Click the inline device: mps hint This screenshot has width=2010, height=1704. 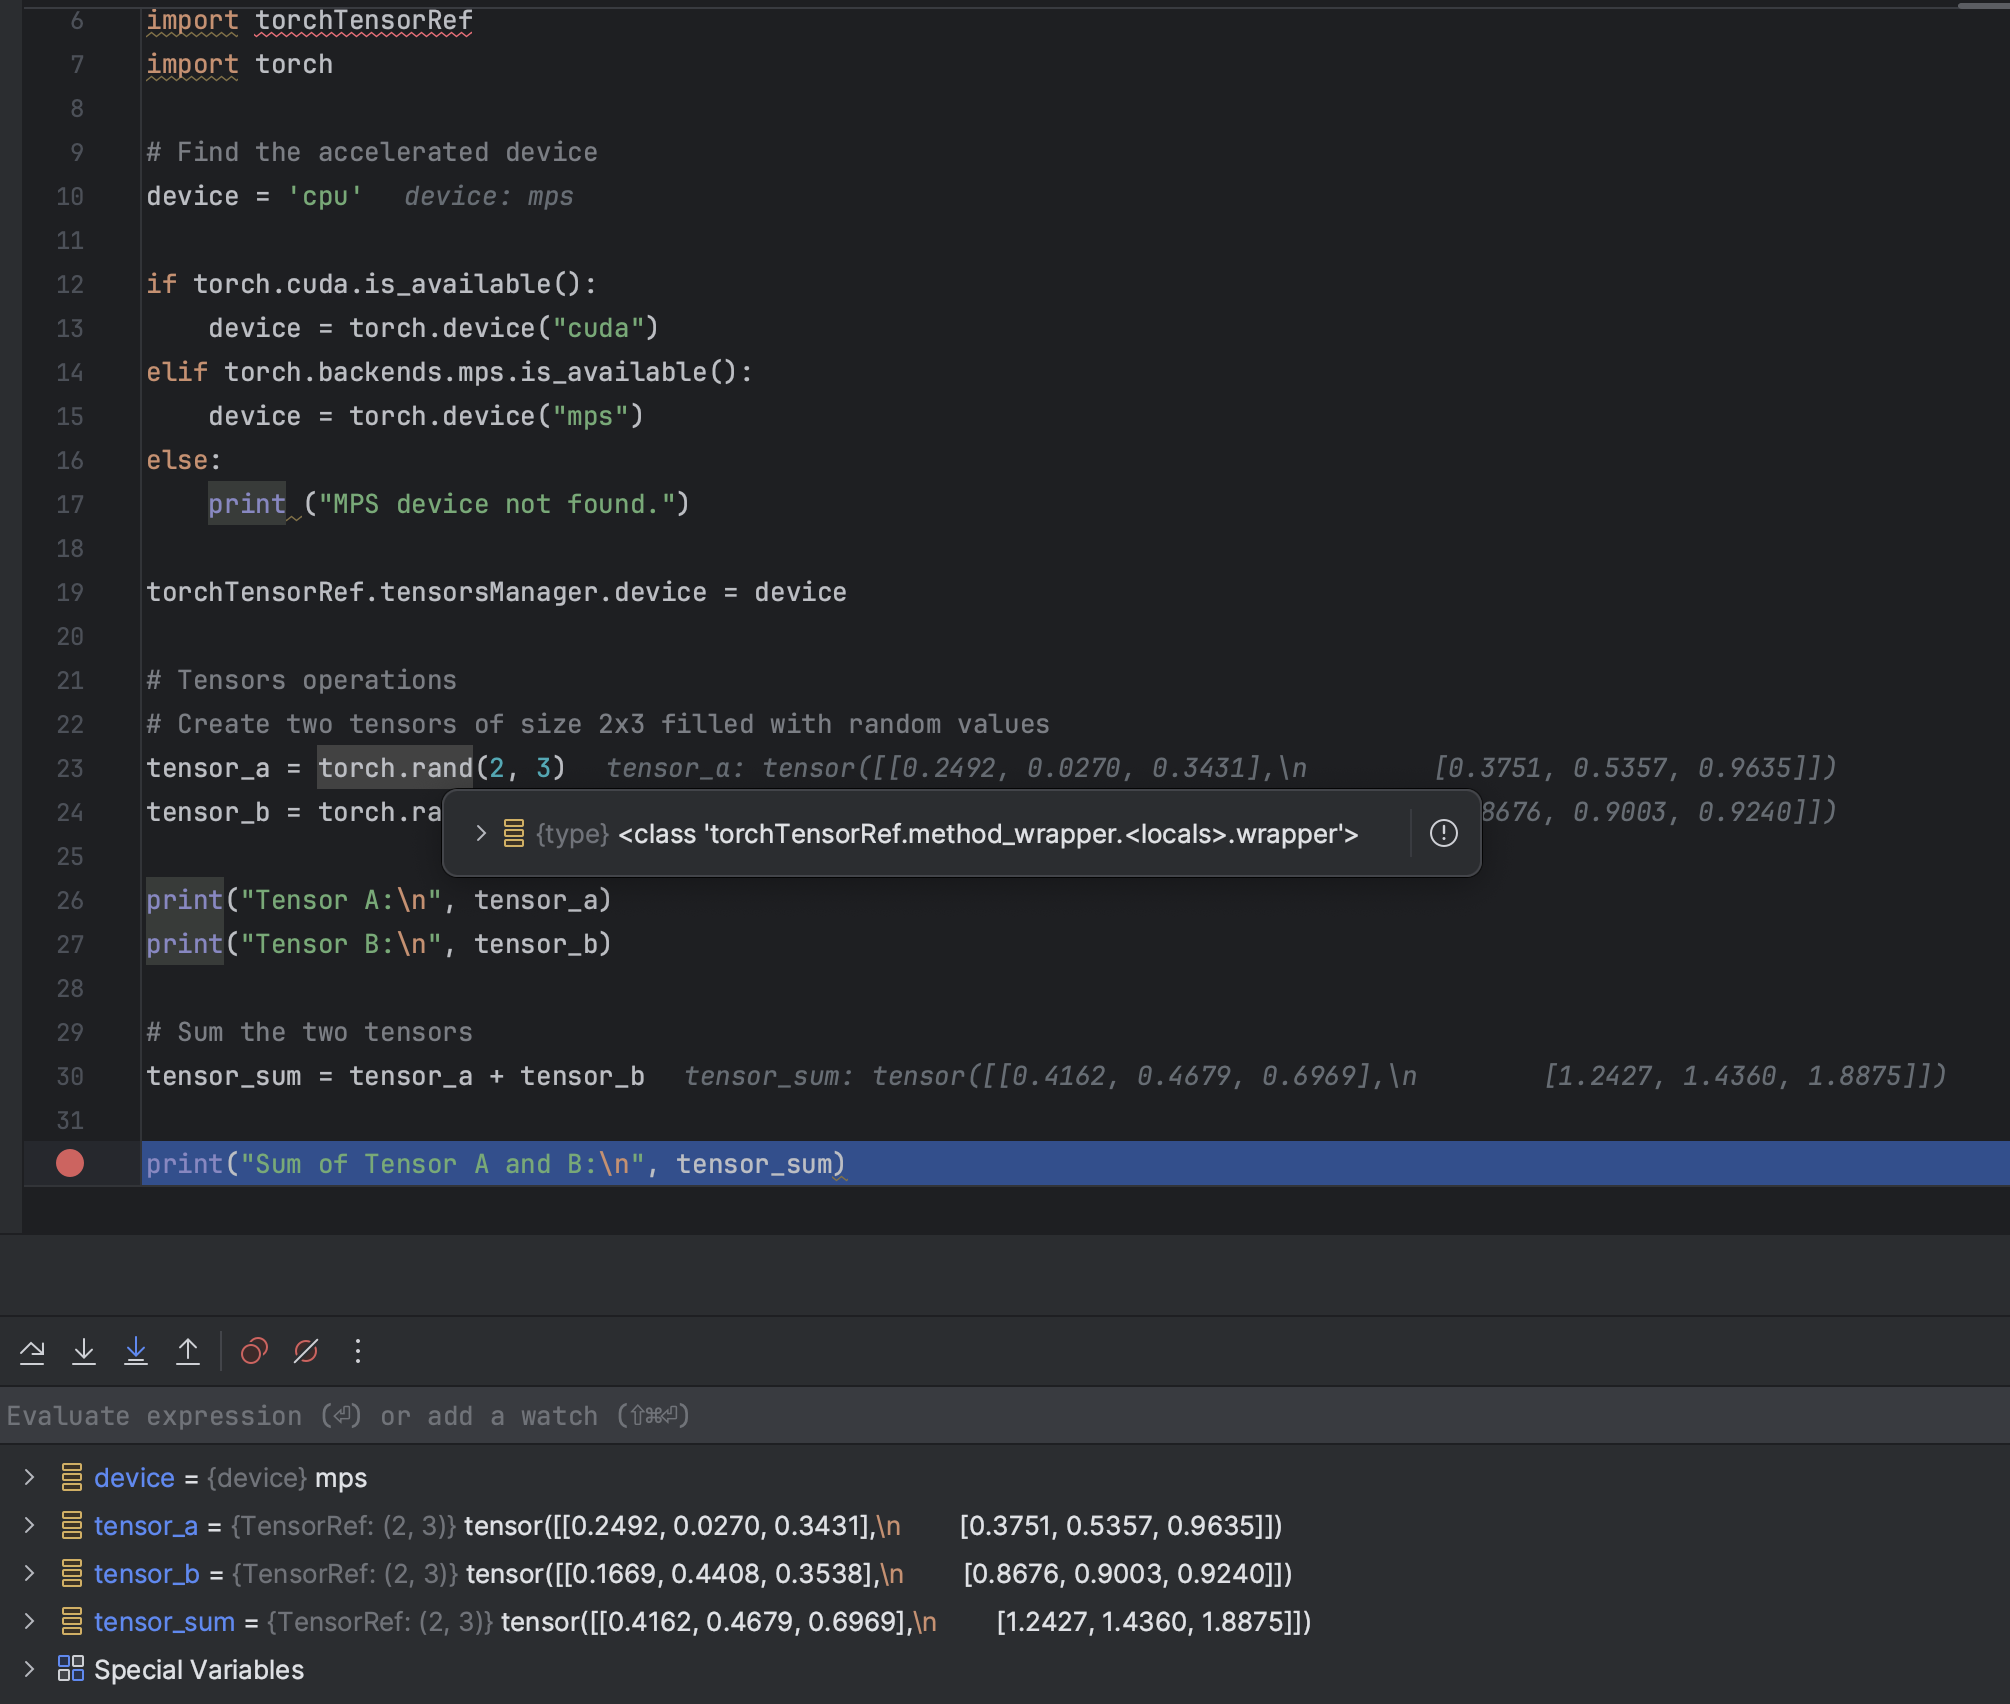(488, 196)
